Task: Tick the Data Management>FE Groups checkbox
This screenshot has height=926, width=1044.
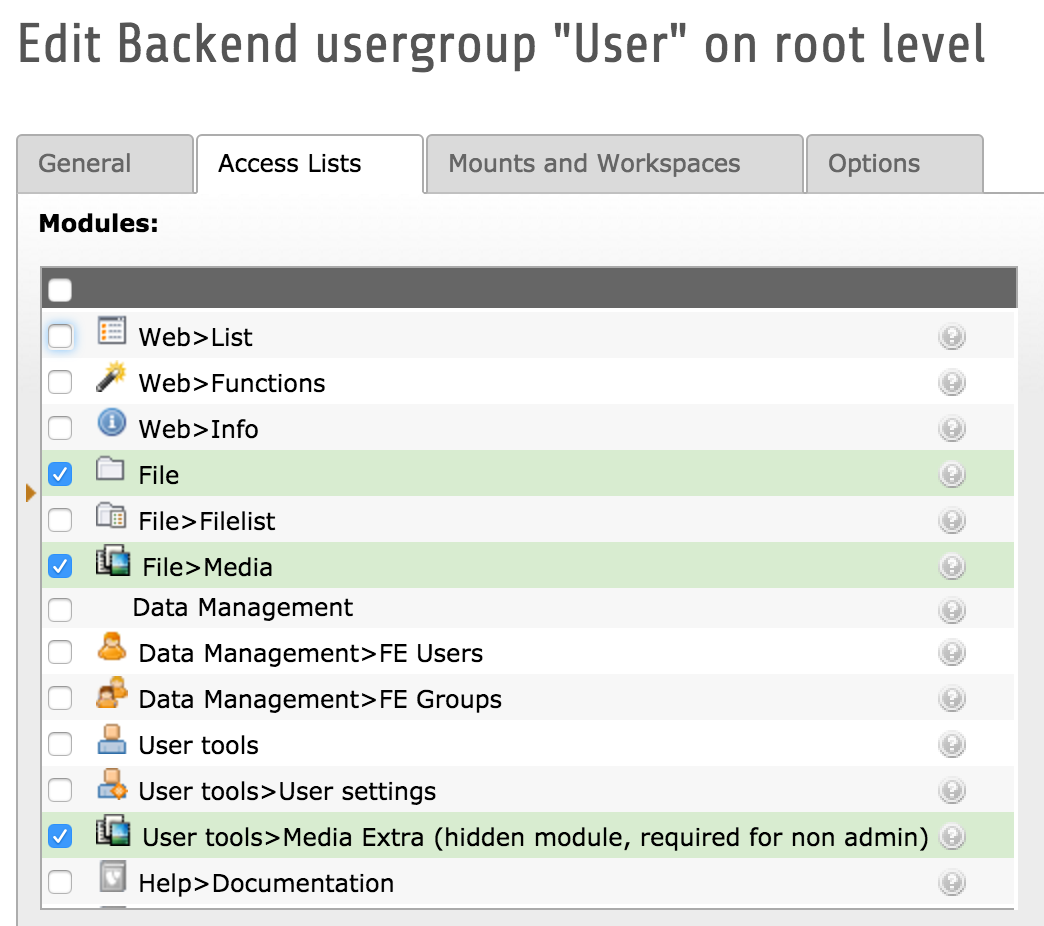Action: click(x=61, y=698)
